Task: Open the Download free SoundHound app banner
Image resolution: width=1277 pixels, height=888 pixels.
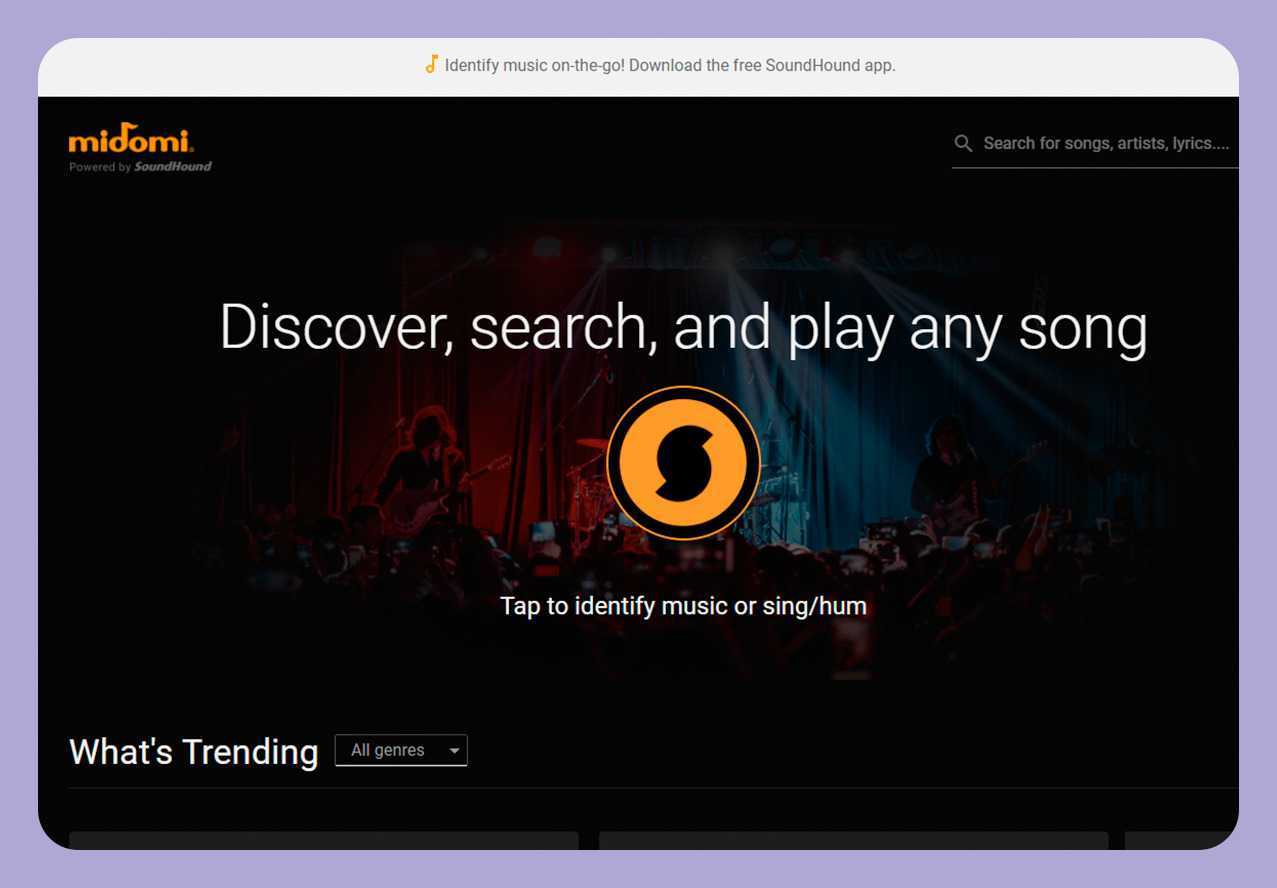Action: tap(670, 66)
